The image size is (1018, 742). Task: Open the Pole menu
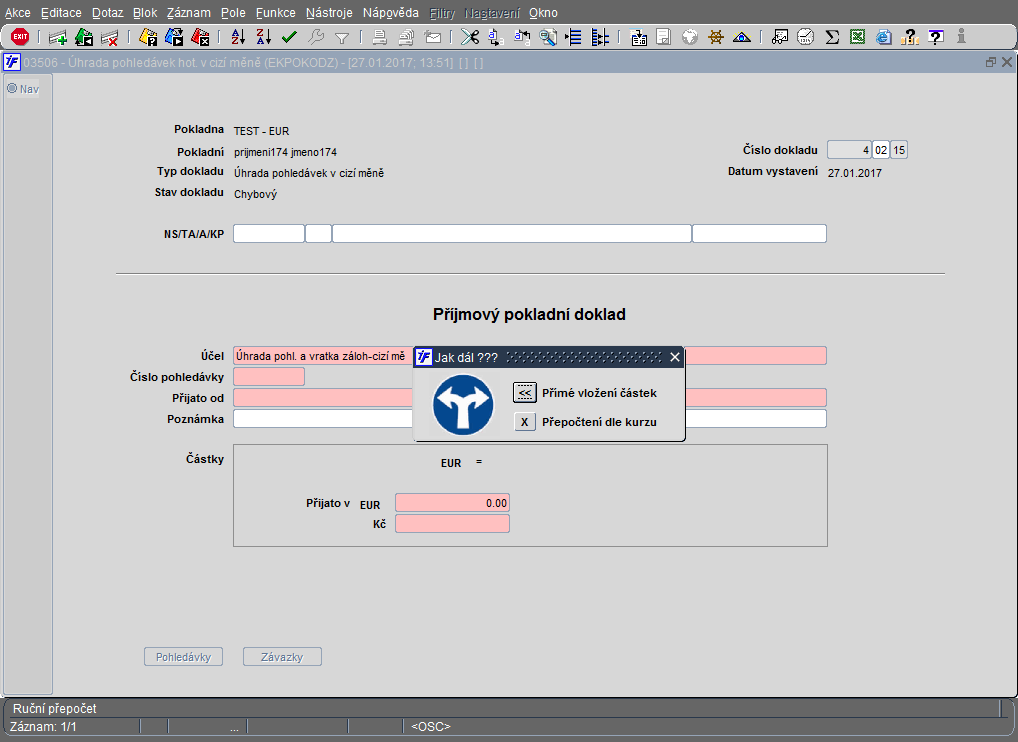233,13
